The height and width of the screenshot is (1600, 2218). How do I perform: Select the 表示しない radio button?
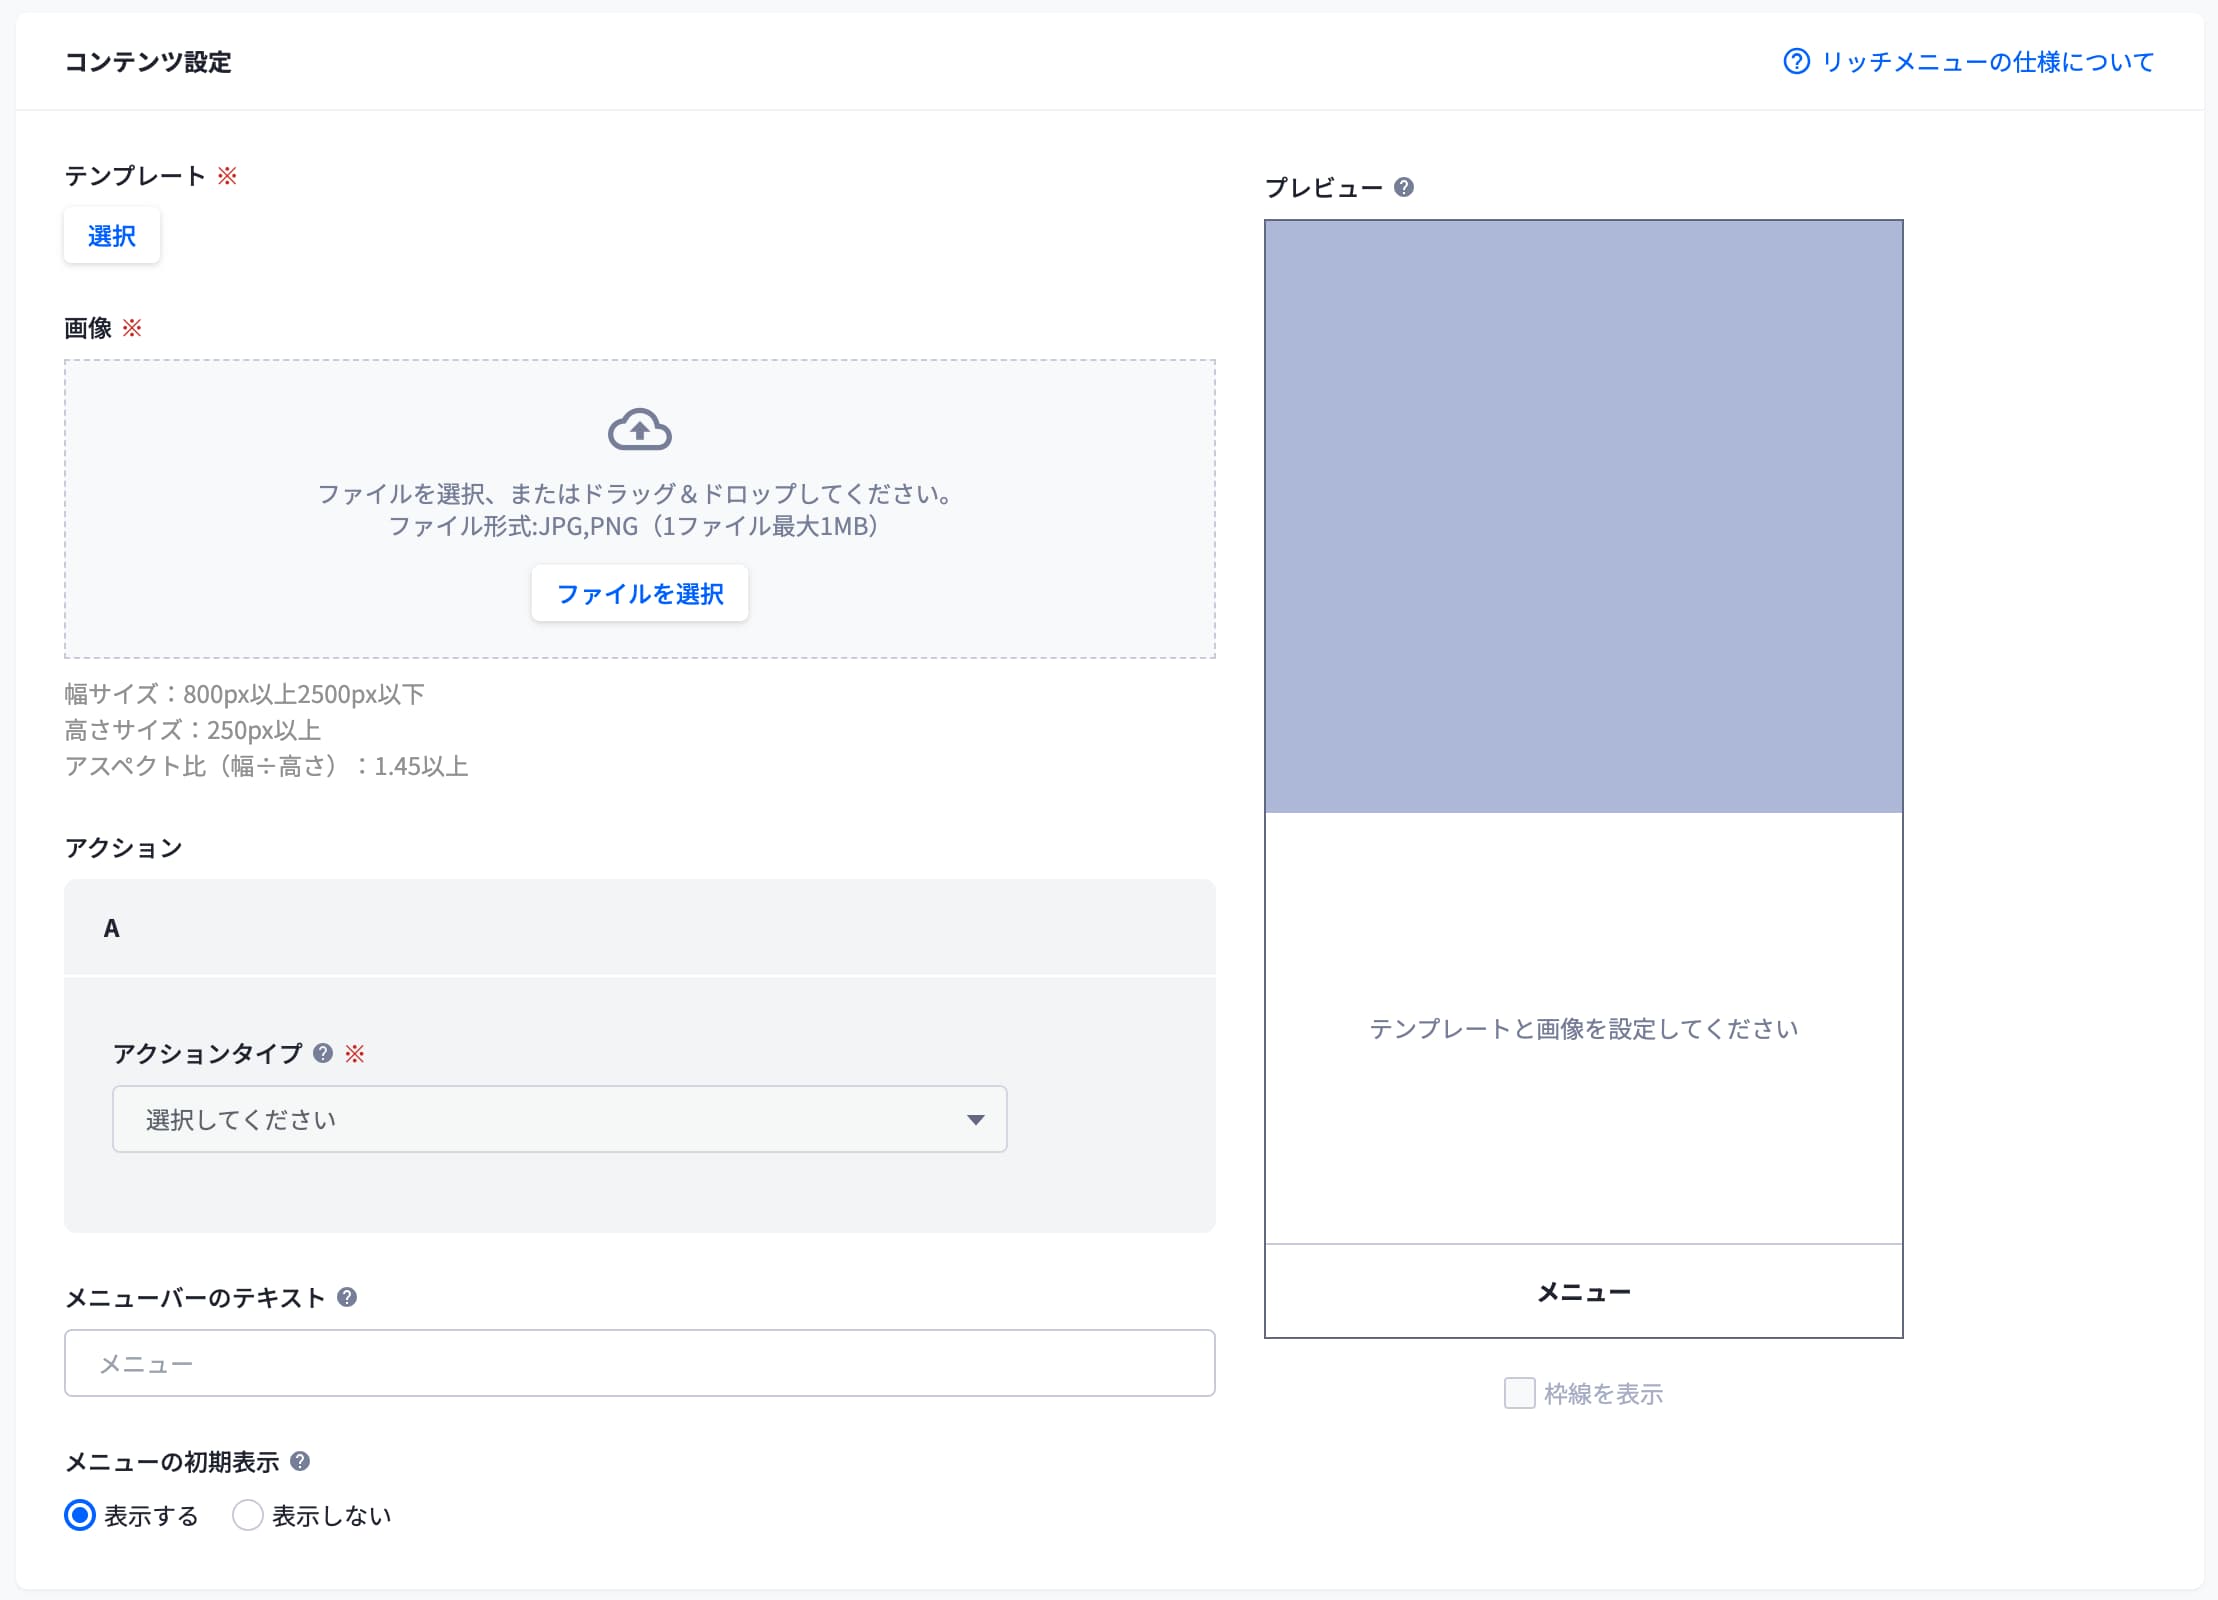tap(247, 1515)
